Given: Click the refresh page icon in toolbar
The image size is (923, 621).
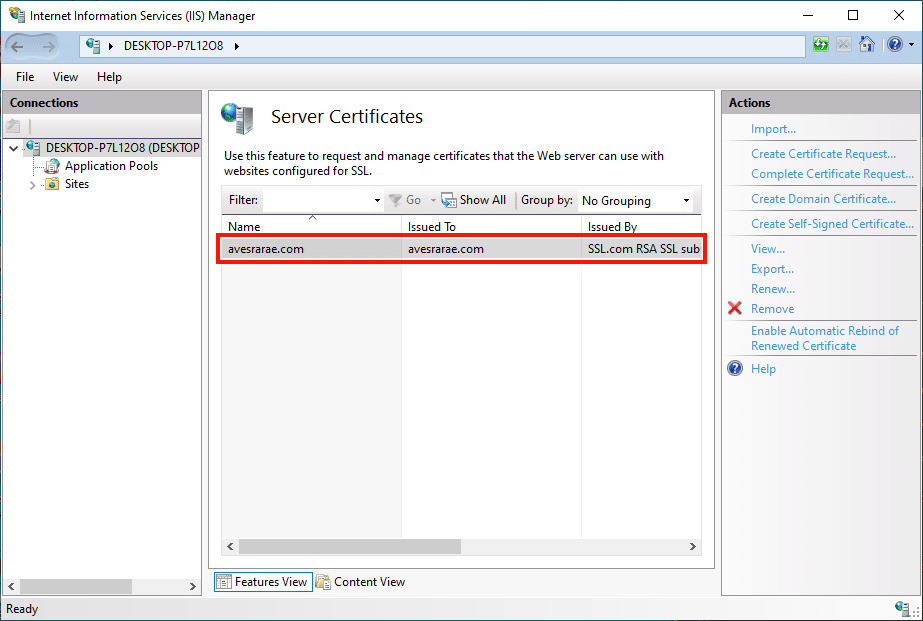Looking at the screenshot, I should (x=821, y=45).
